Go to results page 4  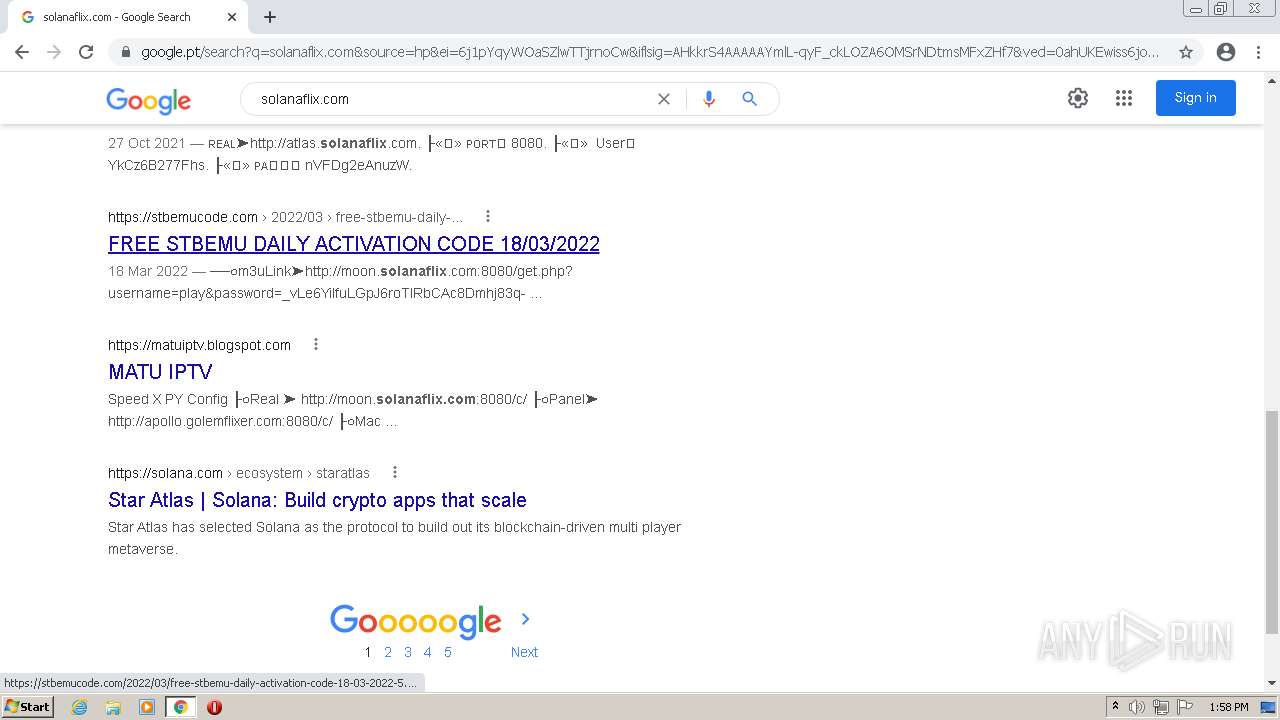pyautogui.click(x=427, y=652)
